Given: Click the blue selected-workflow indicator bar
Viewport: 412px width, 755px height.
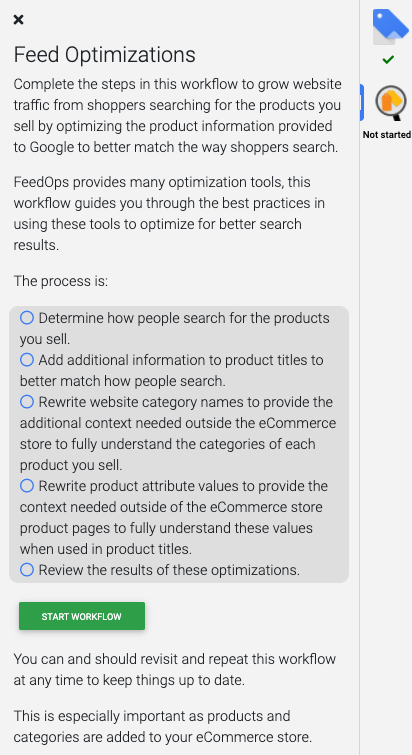Looking at the screenshot, I should pos(361,102).
